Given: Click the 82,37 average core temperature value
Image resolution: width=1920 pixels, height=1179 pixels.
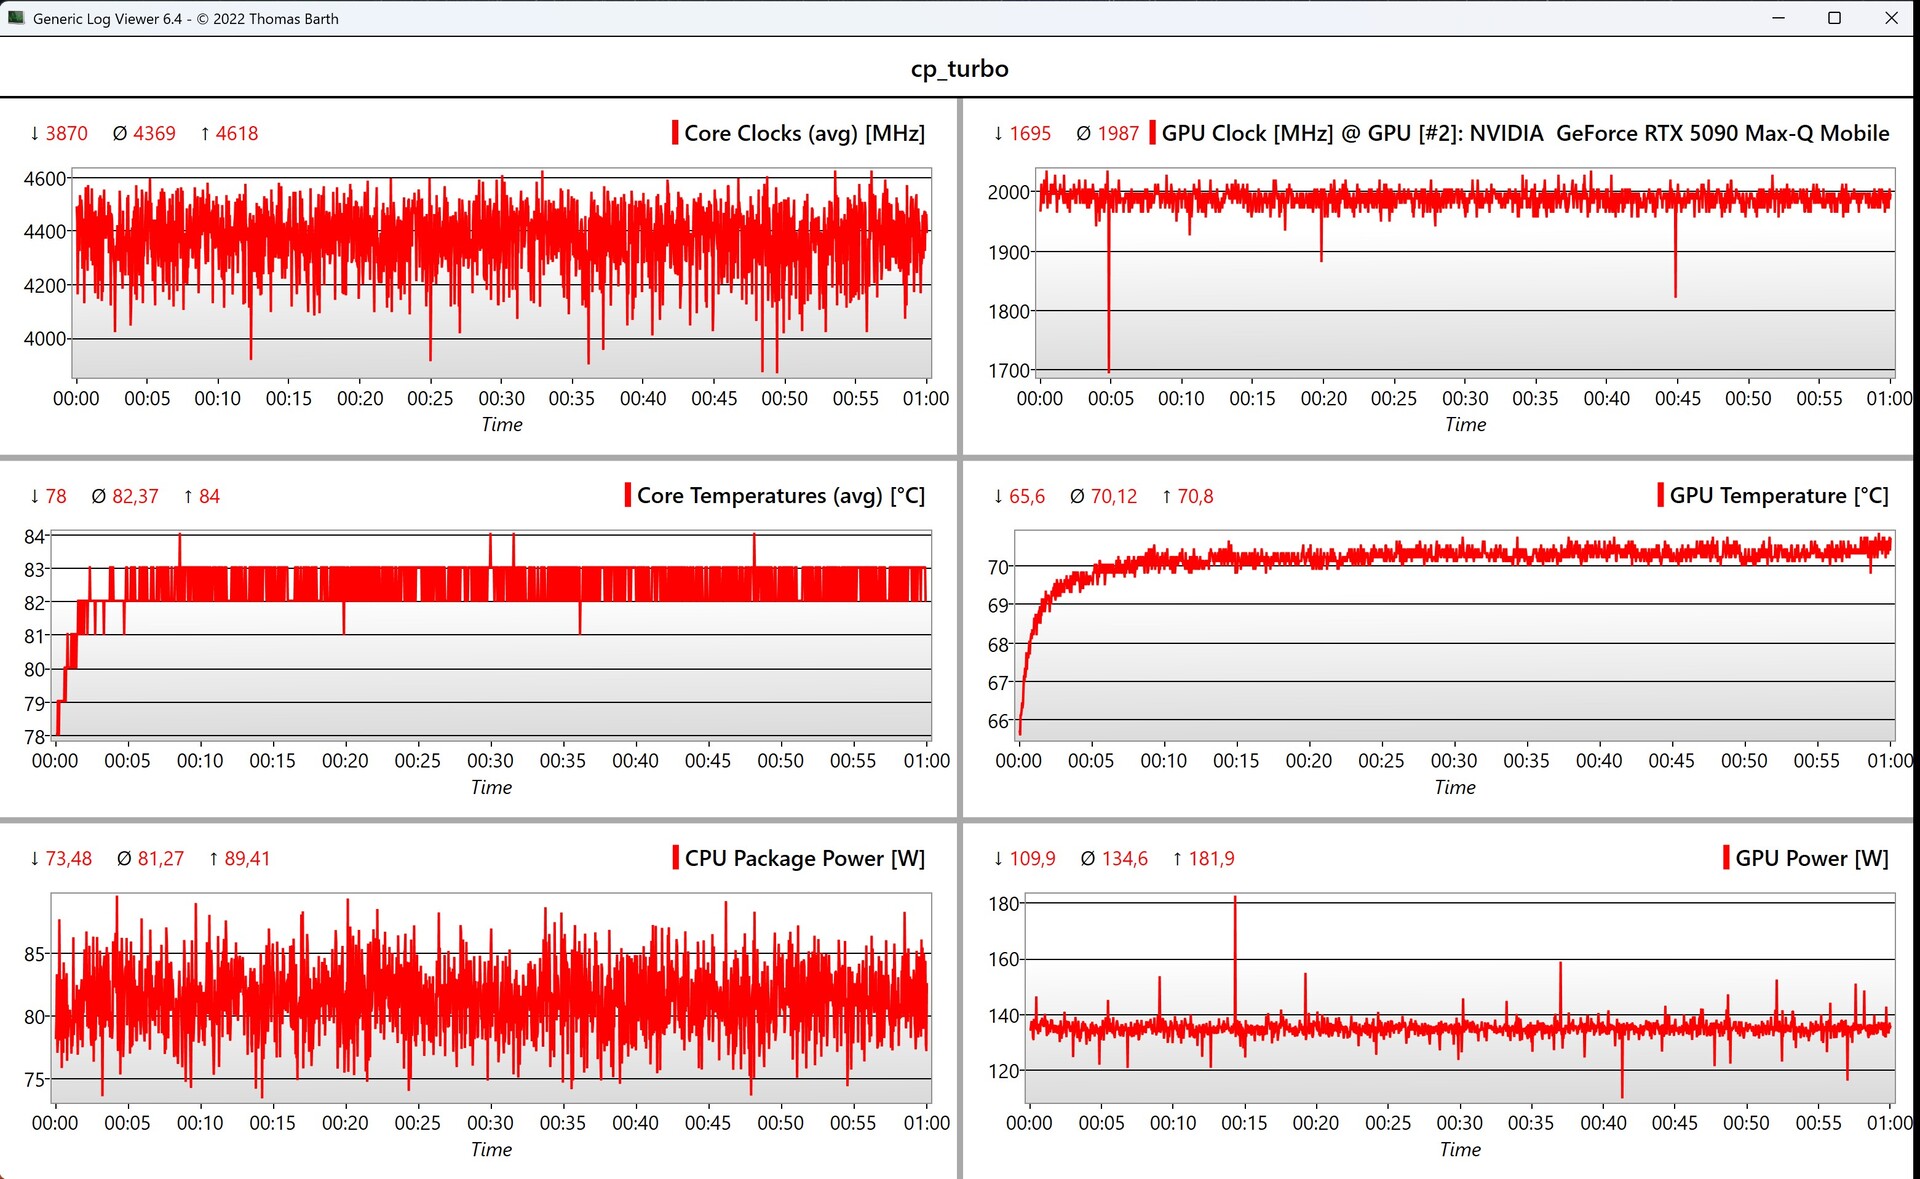Looking at the screenshot, I should click(135, 496).
